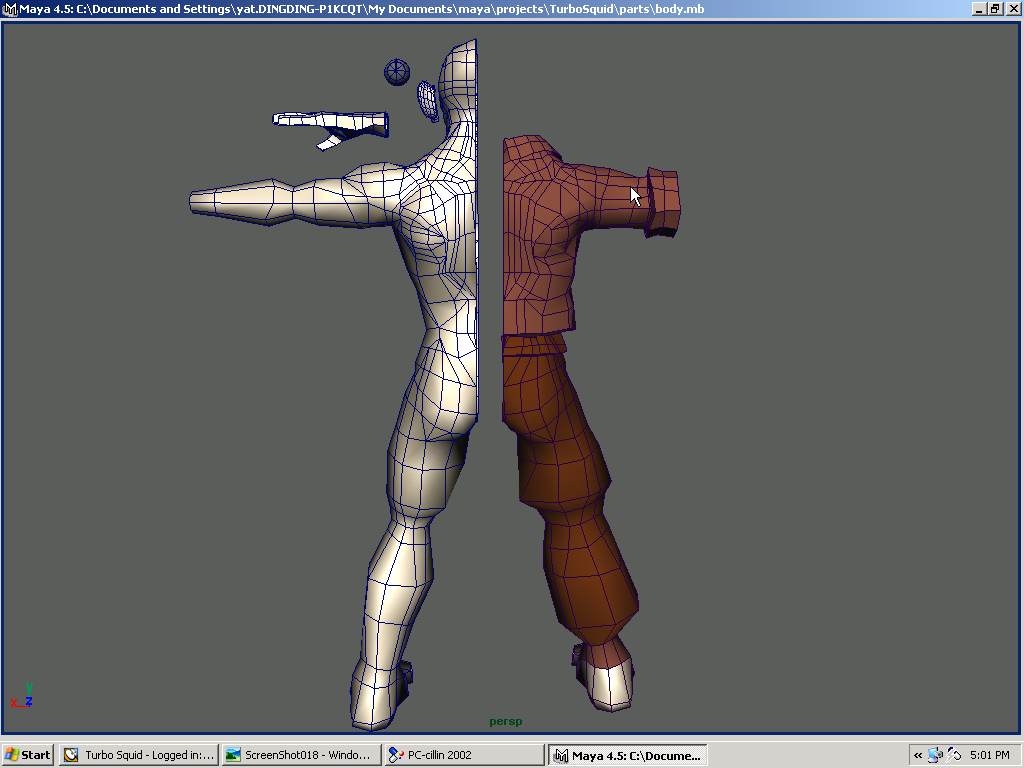Viewport: 1024px width, 768px height.
Task: Switch to the Turbo Squid browser window
Action: point(138,755)
